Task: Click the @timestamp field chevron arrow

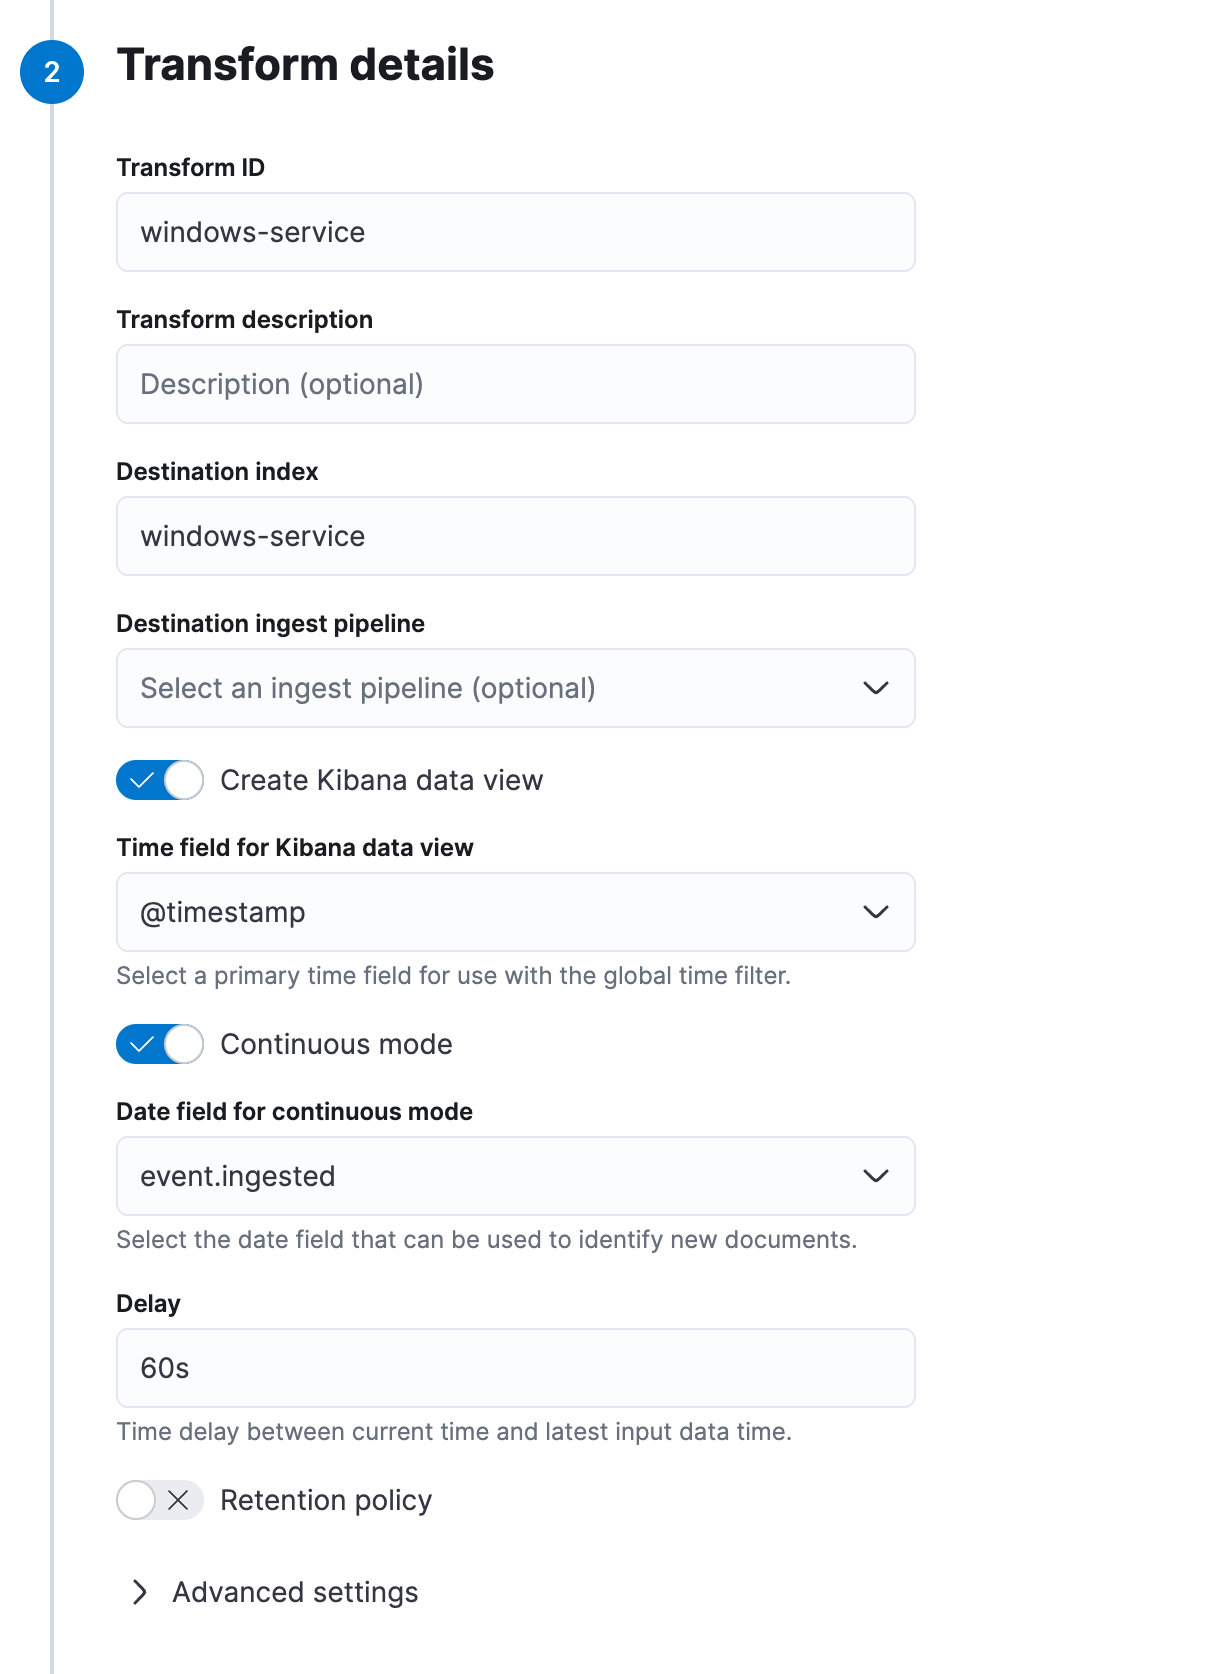Action: pos(875,912)
